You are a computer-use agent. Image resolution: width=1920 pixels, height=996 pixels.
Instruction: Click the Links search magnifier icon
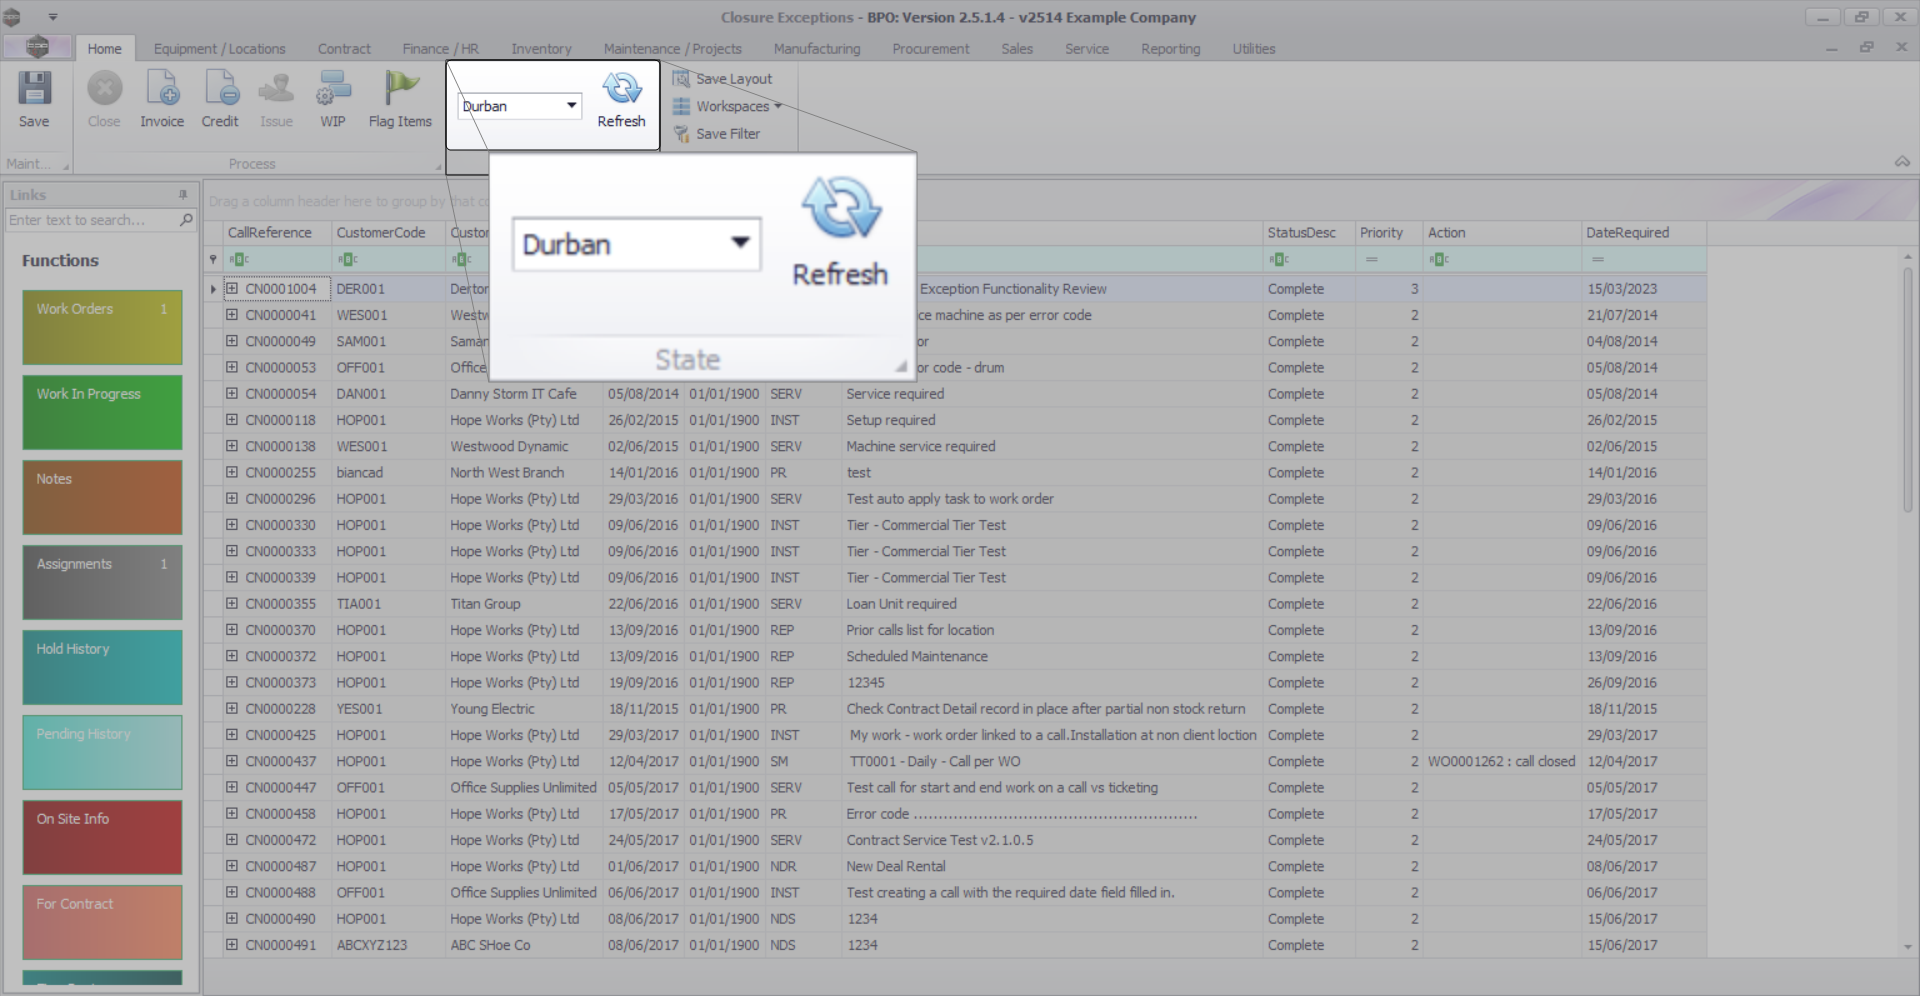tap(186, 220)
